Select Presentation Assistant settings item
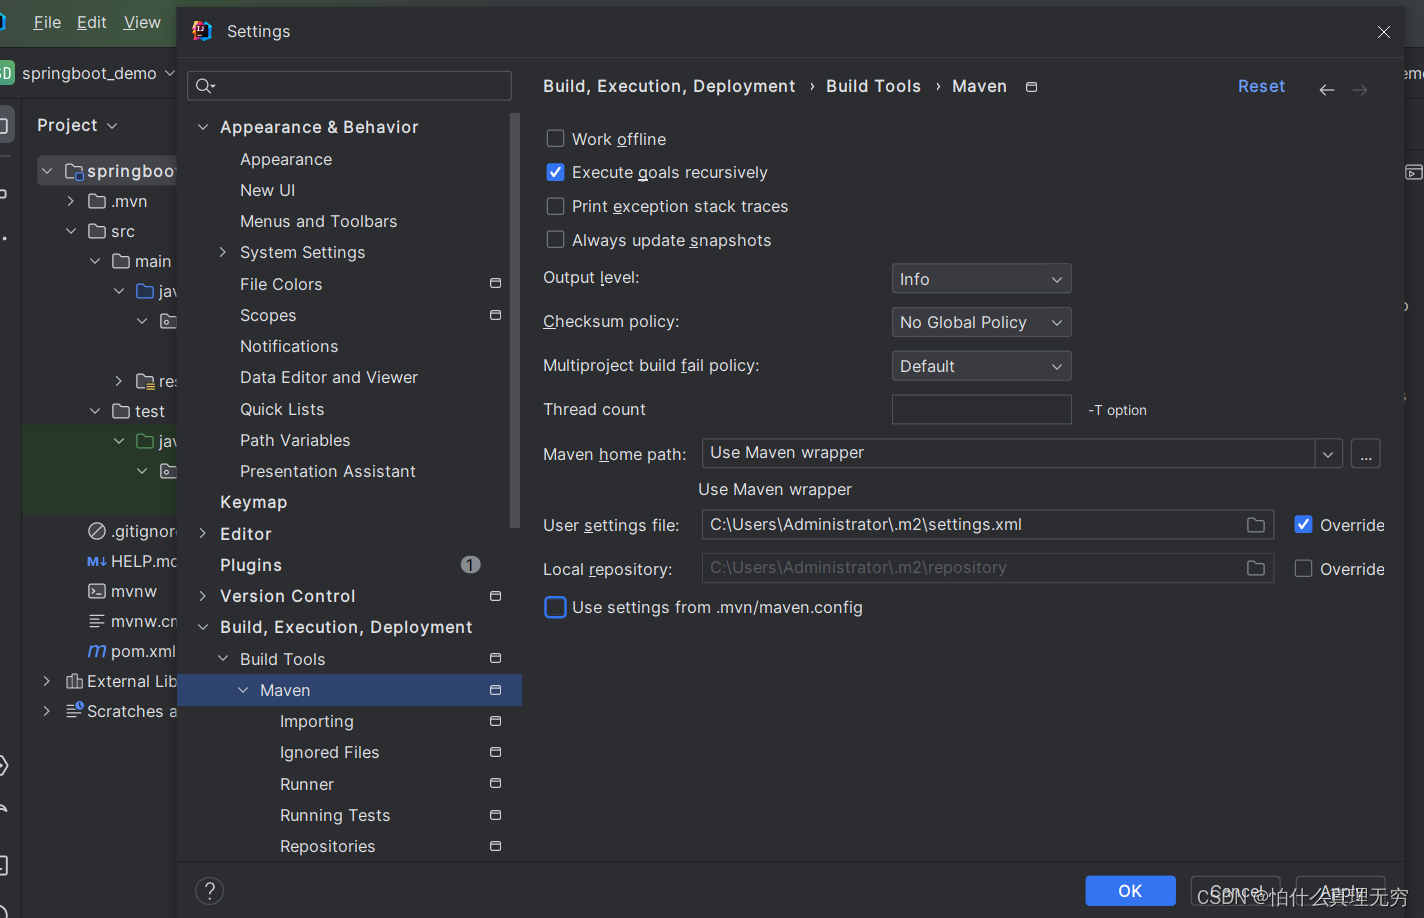The width and height of the screenshot is (1424, 918). click(x=327, y=471)
